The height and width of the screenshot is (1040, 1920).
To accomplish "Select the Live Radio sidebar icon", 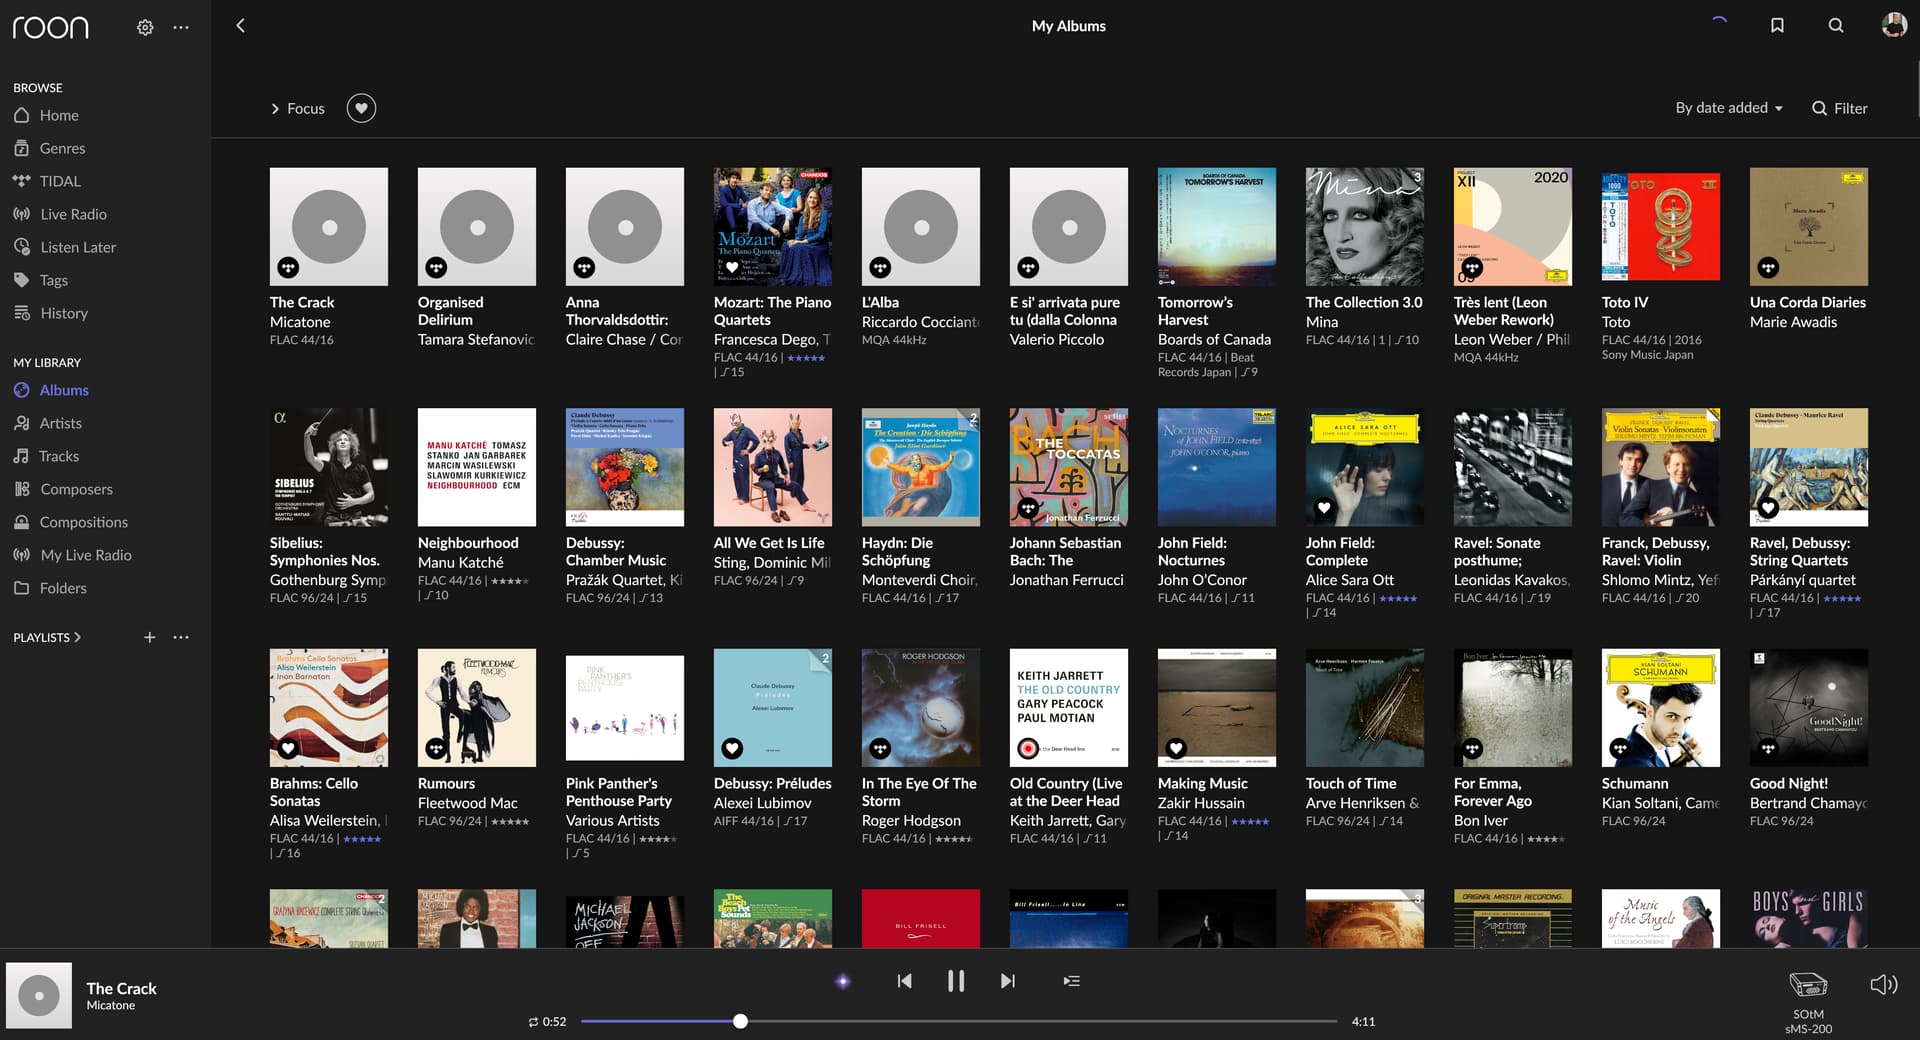I will [22, 214].
